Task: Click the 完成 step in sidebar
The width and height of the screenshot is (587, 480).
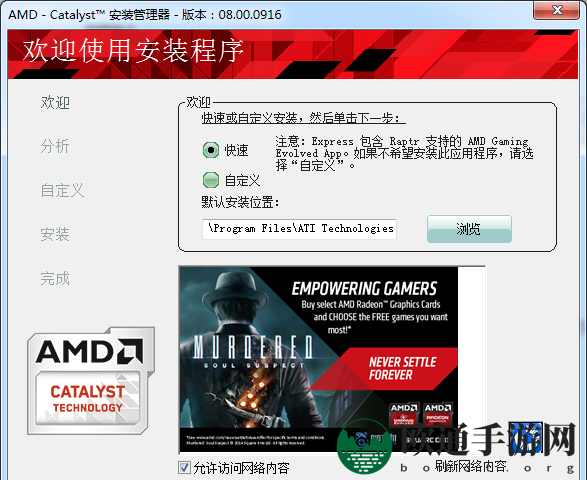Action: (55, 278)
